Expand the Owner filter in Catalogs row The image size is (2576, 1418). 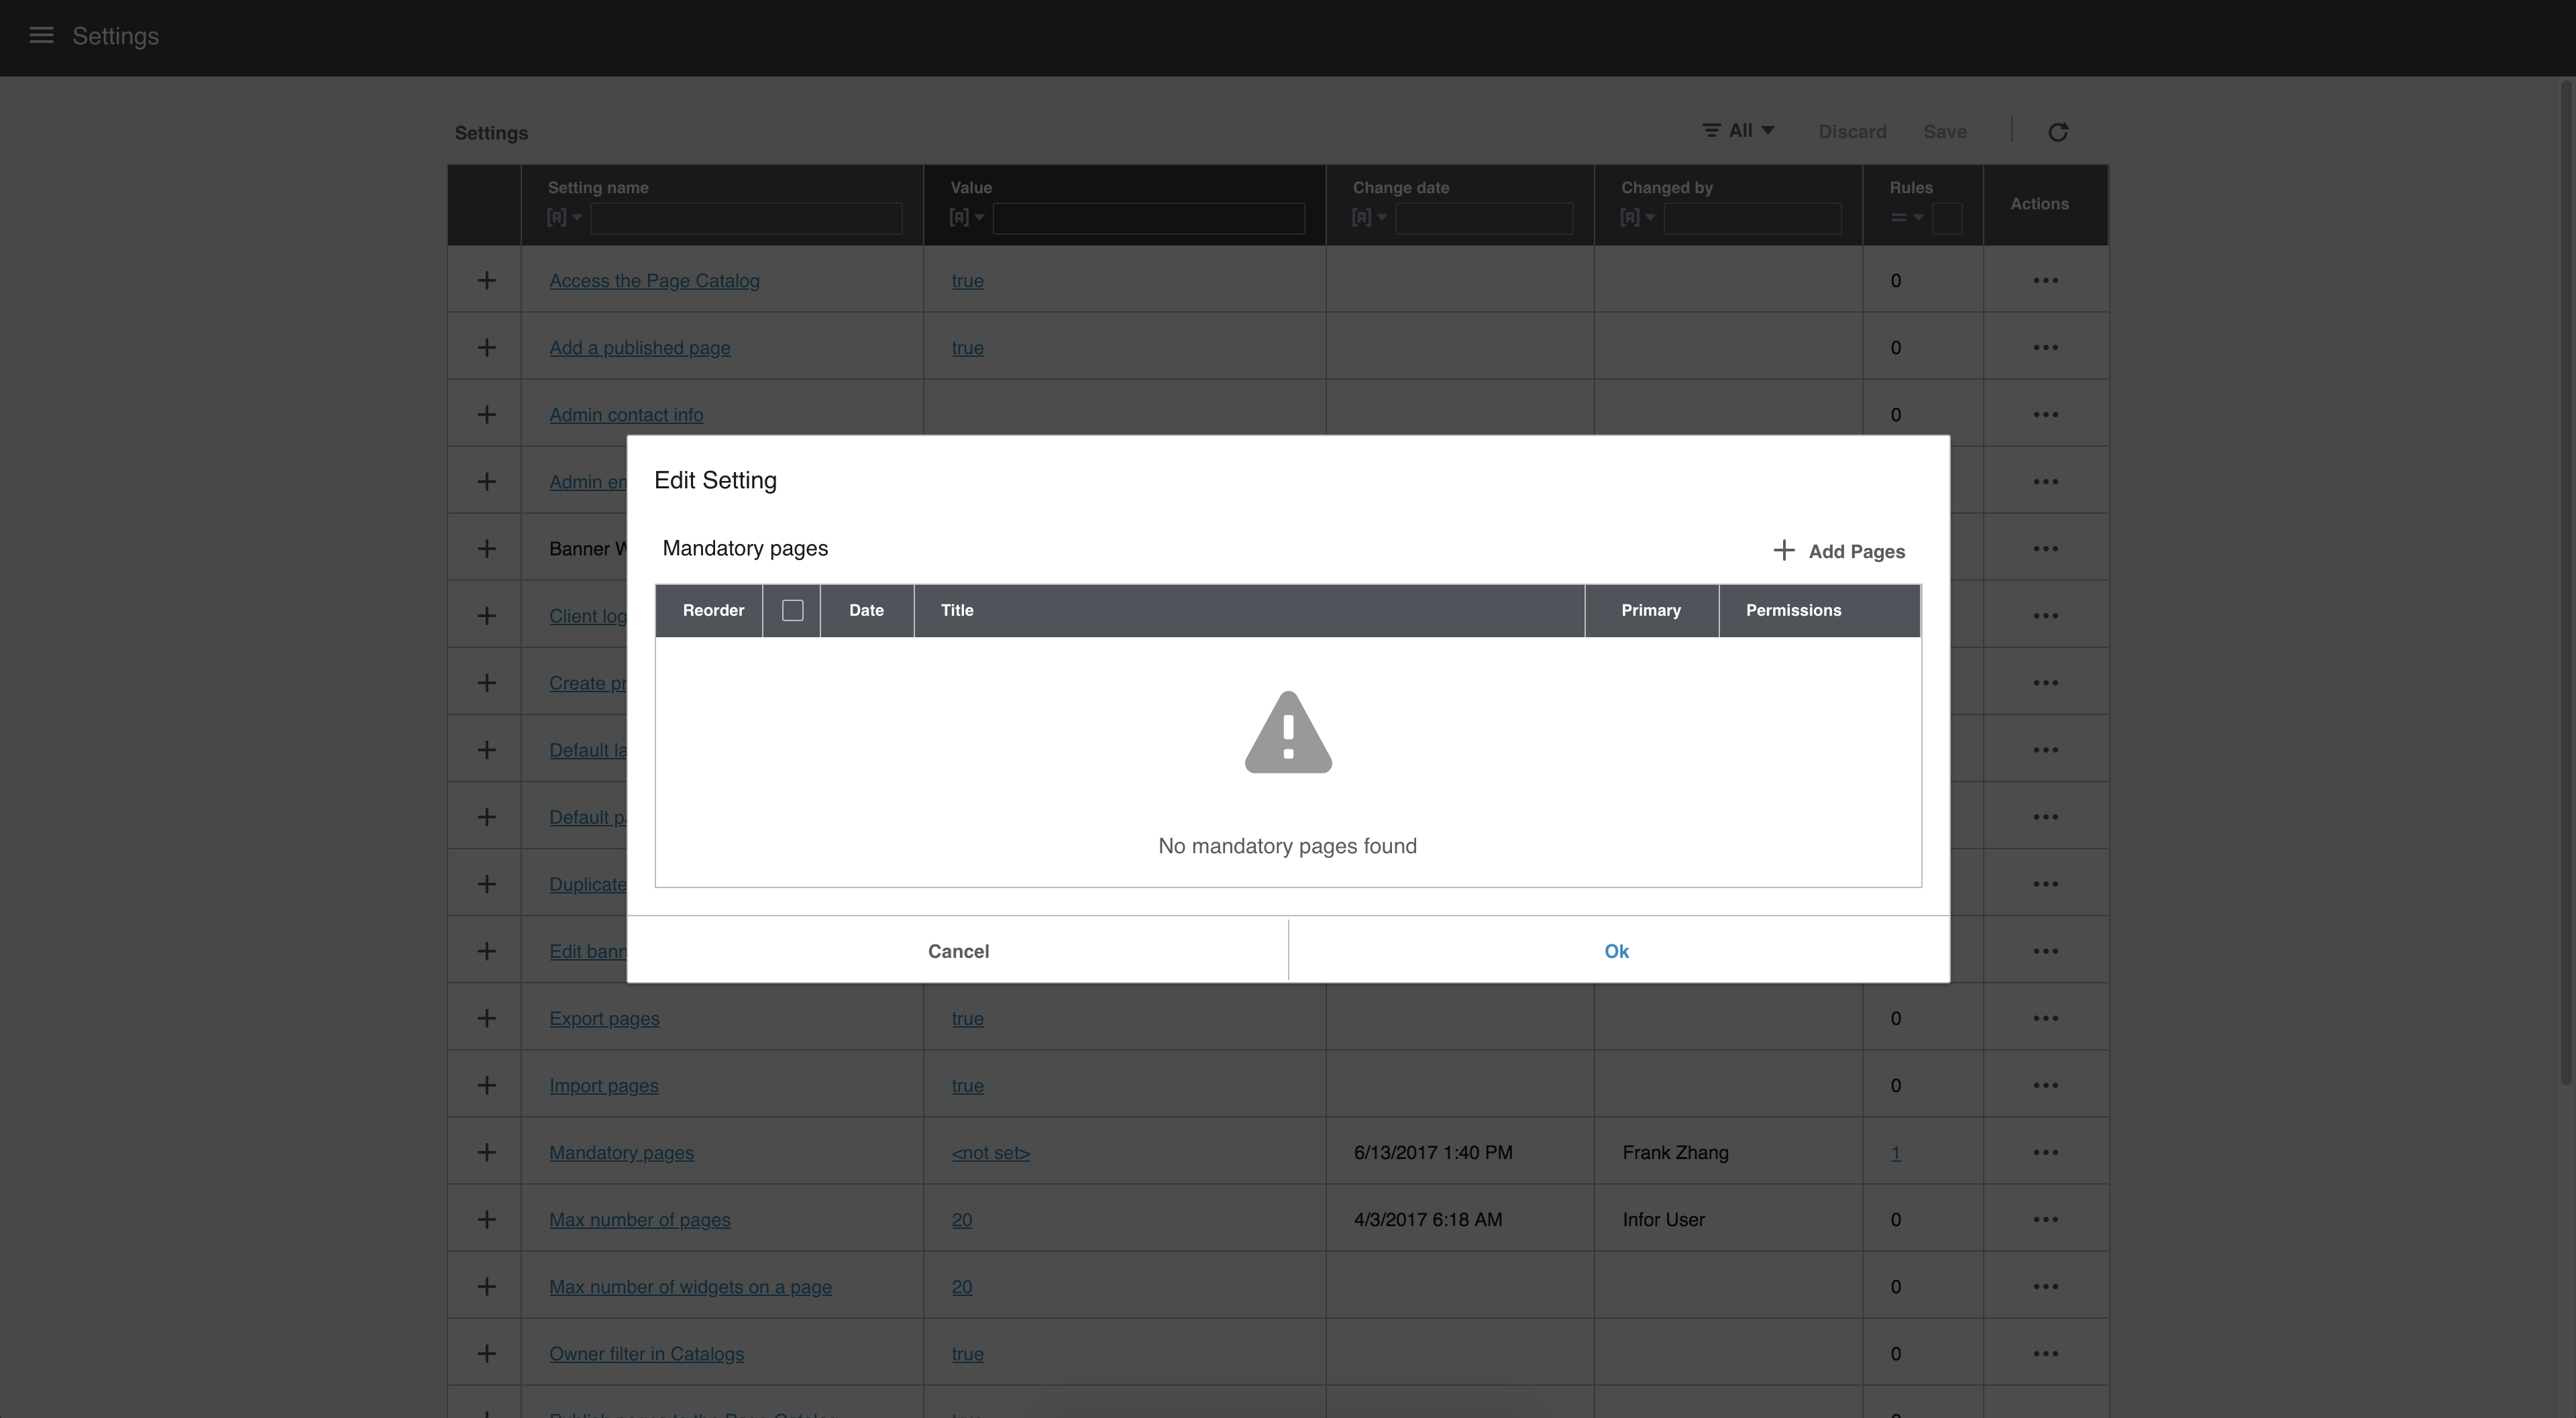[486, 1353]
